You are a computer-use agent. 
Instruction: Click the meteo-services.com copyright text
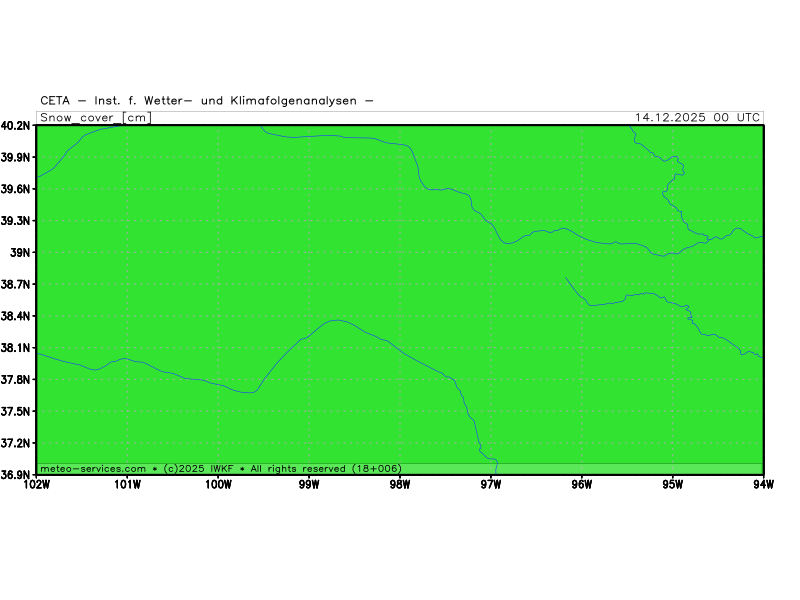coord(220,468)
